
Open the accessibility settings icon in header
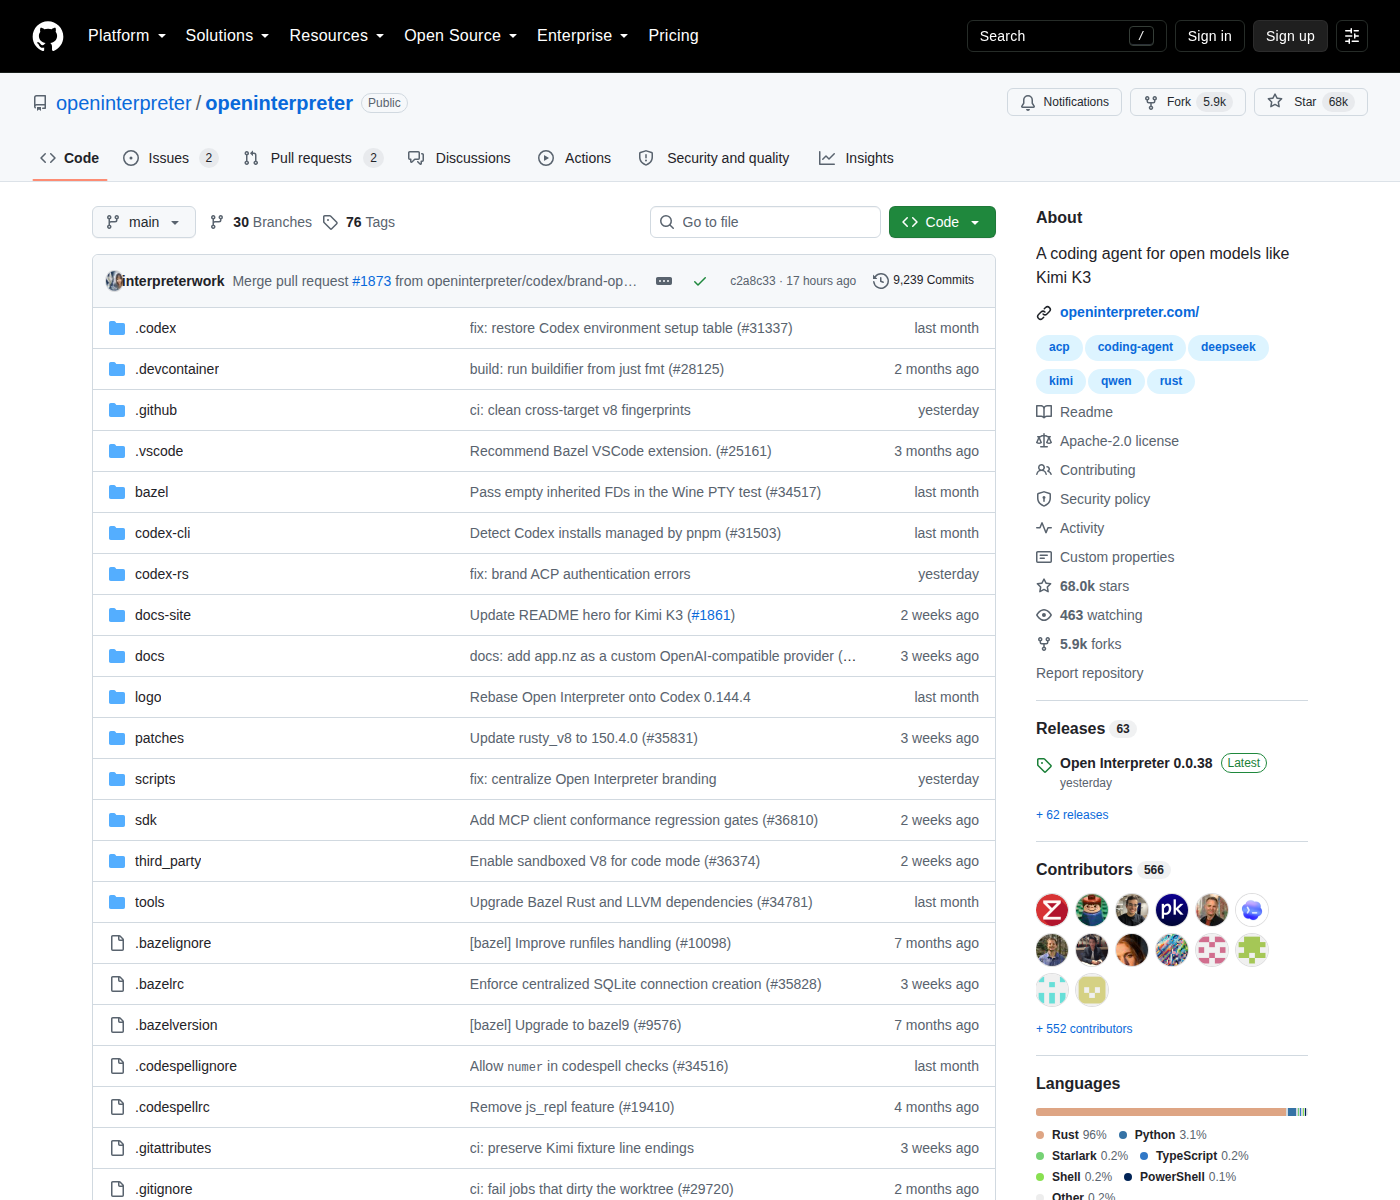1352,36
